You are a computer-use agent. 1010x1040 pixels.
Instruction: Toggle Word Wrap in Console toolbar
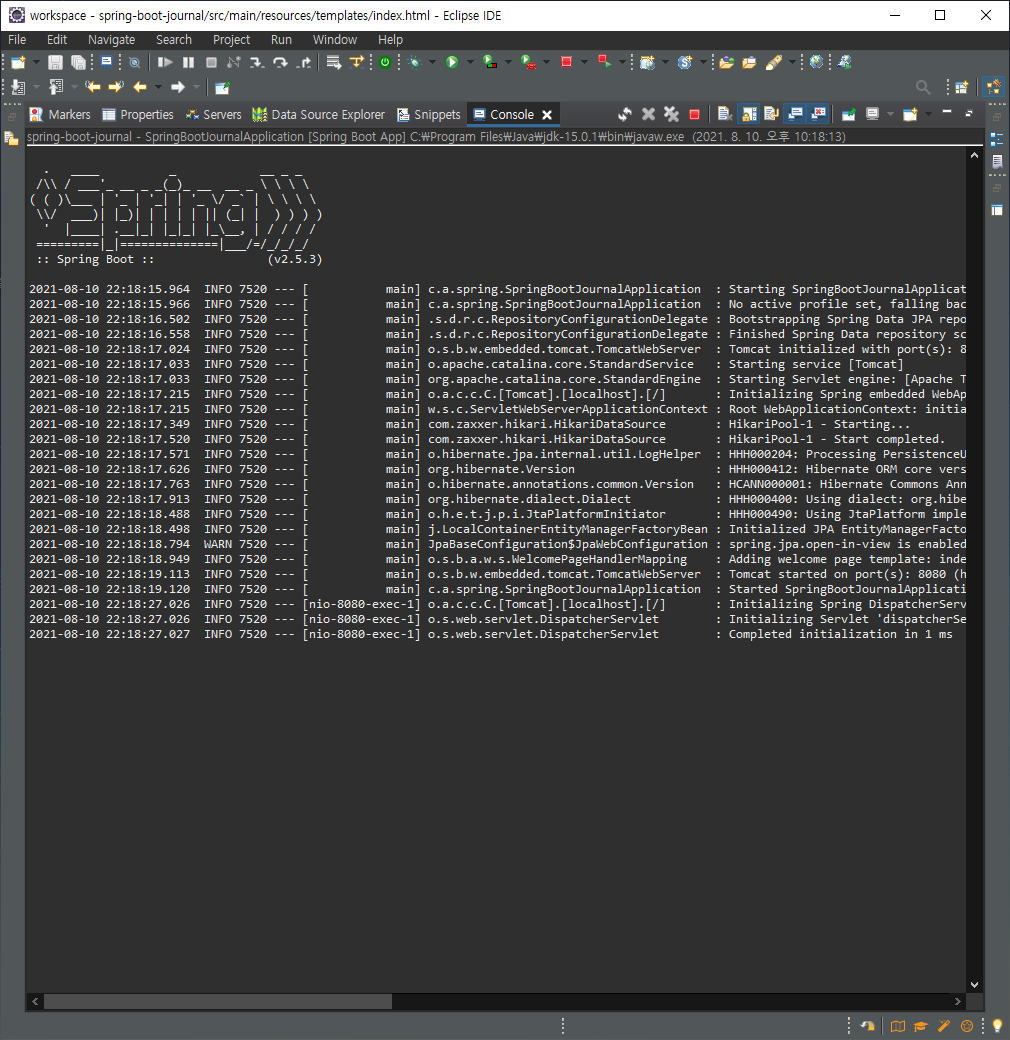(x=771, y=114)
